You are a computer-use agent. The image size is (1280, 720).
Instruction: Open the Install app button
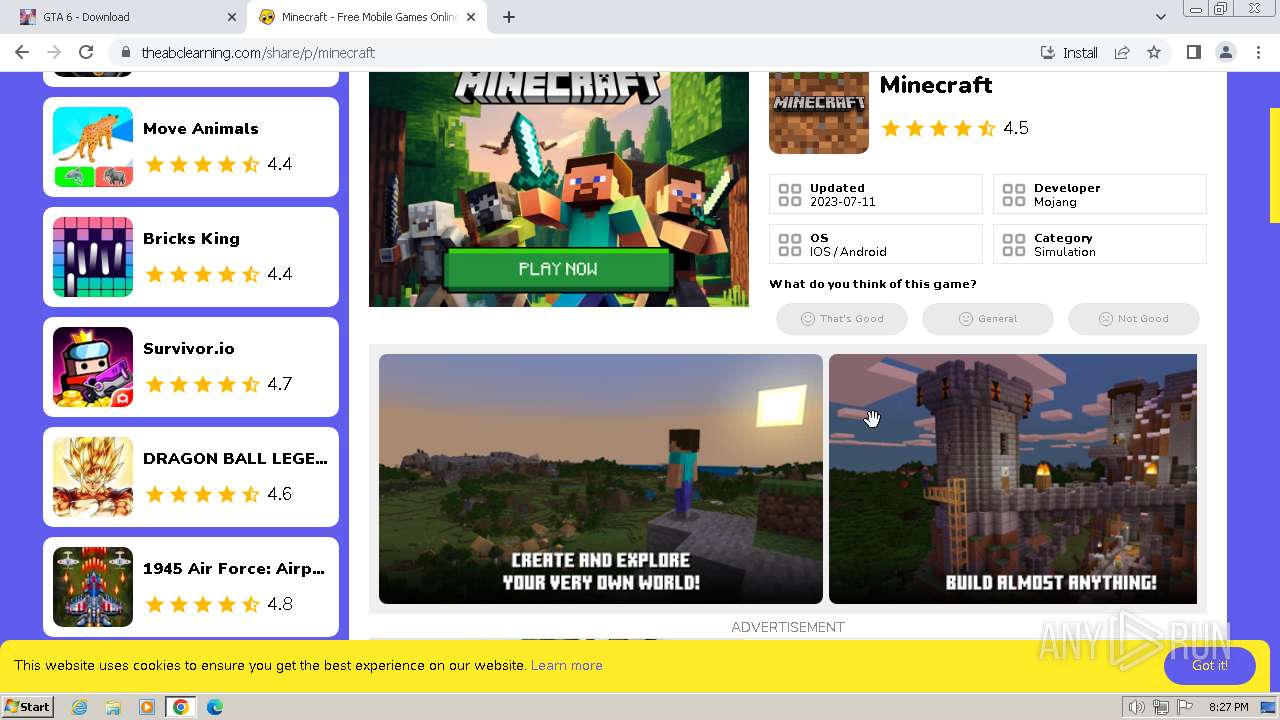1069,52
